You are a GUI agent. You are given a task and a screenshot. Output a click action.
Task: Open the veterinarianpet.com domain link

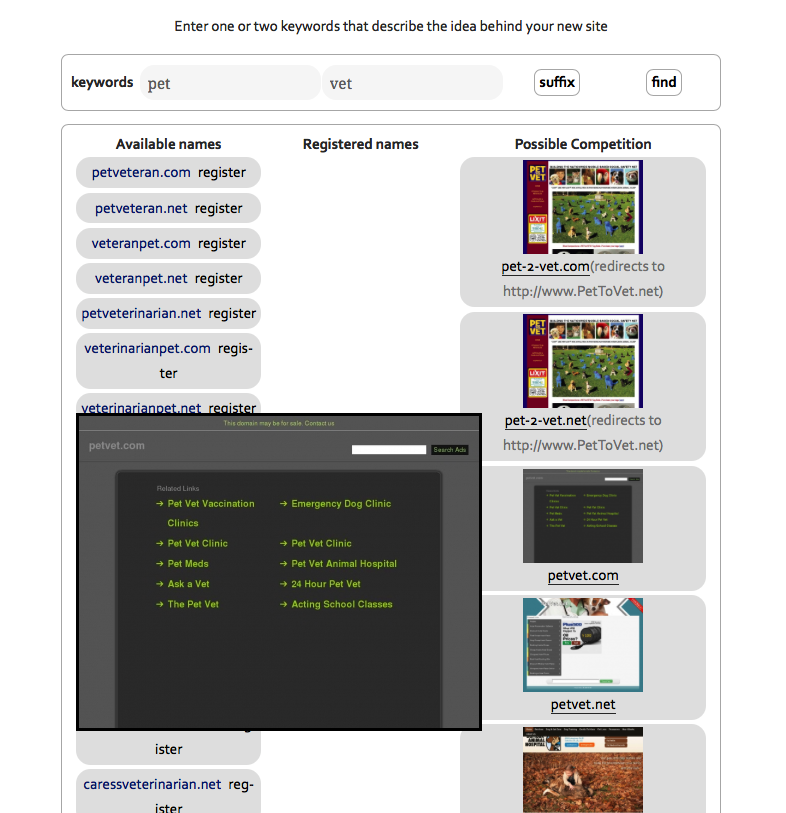coord(147,348)
